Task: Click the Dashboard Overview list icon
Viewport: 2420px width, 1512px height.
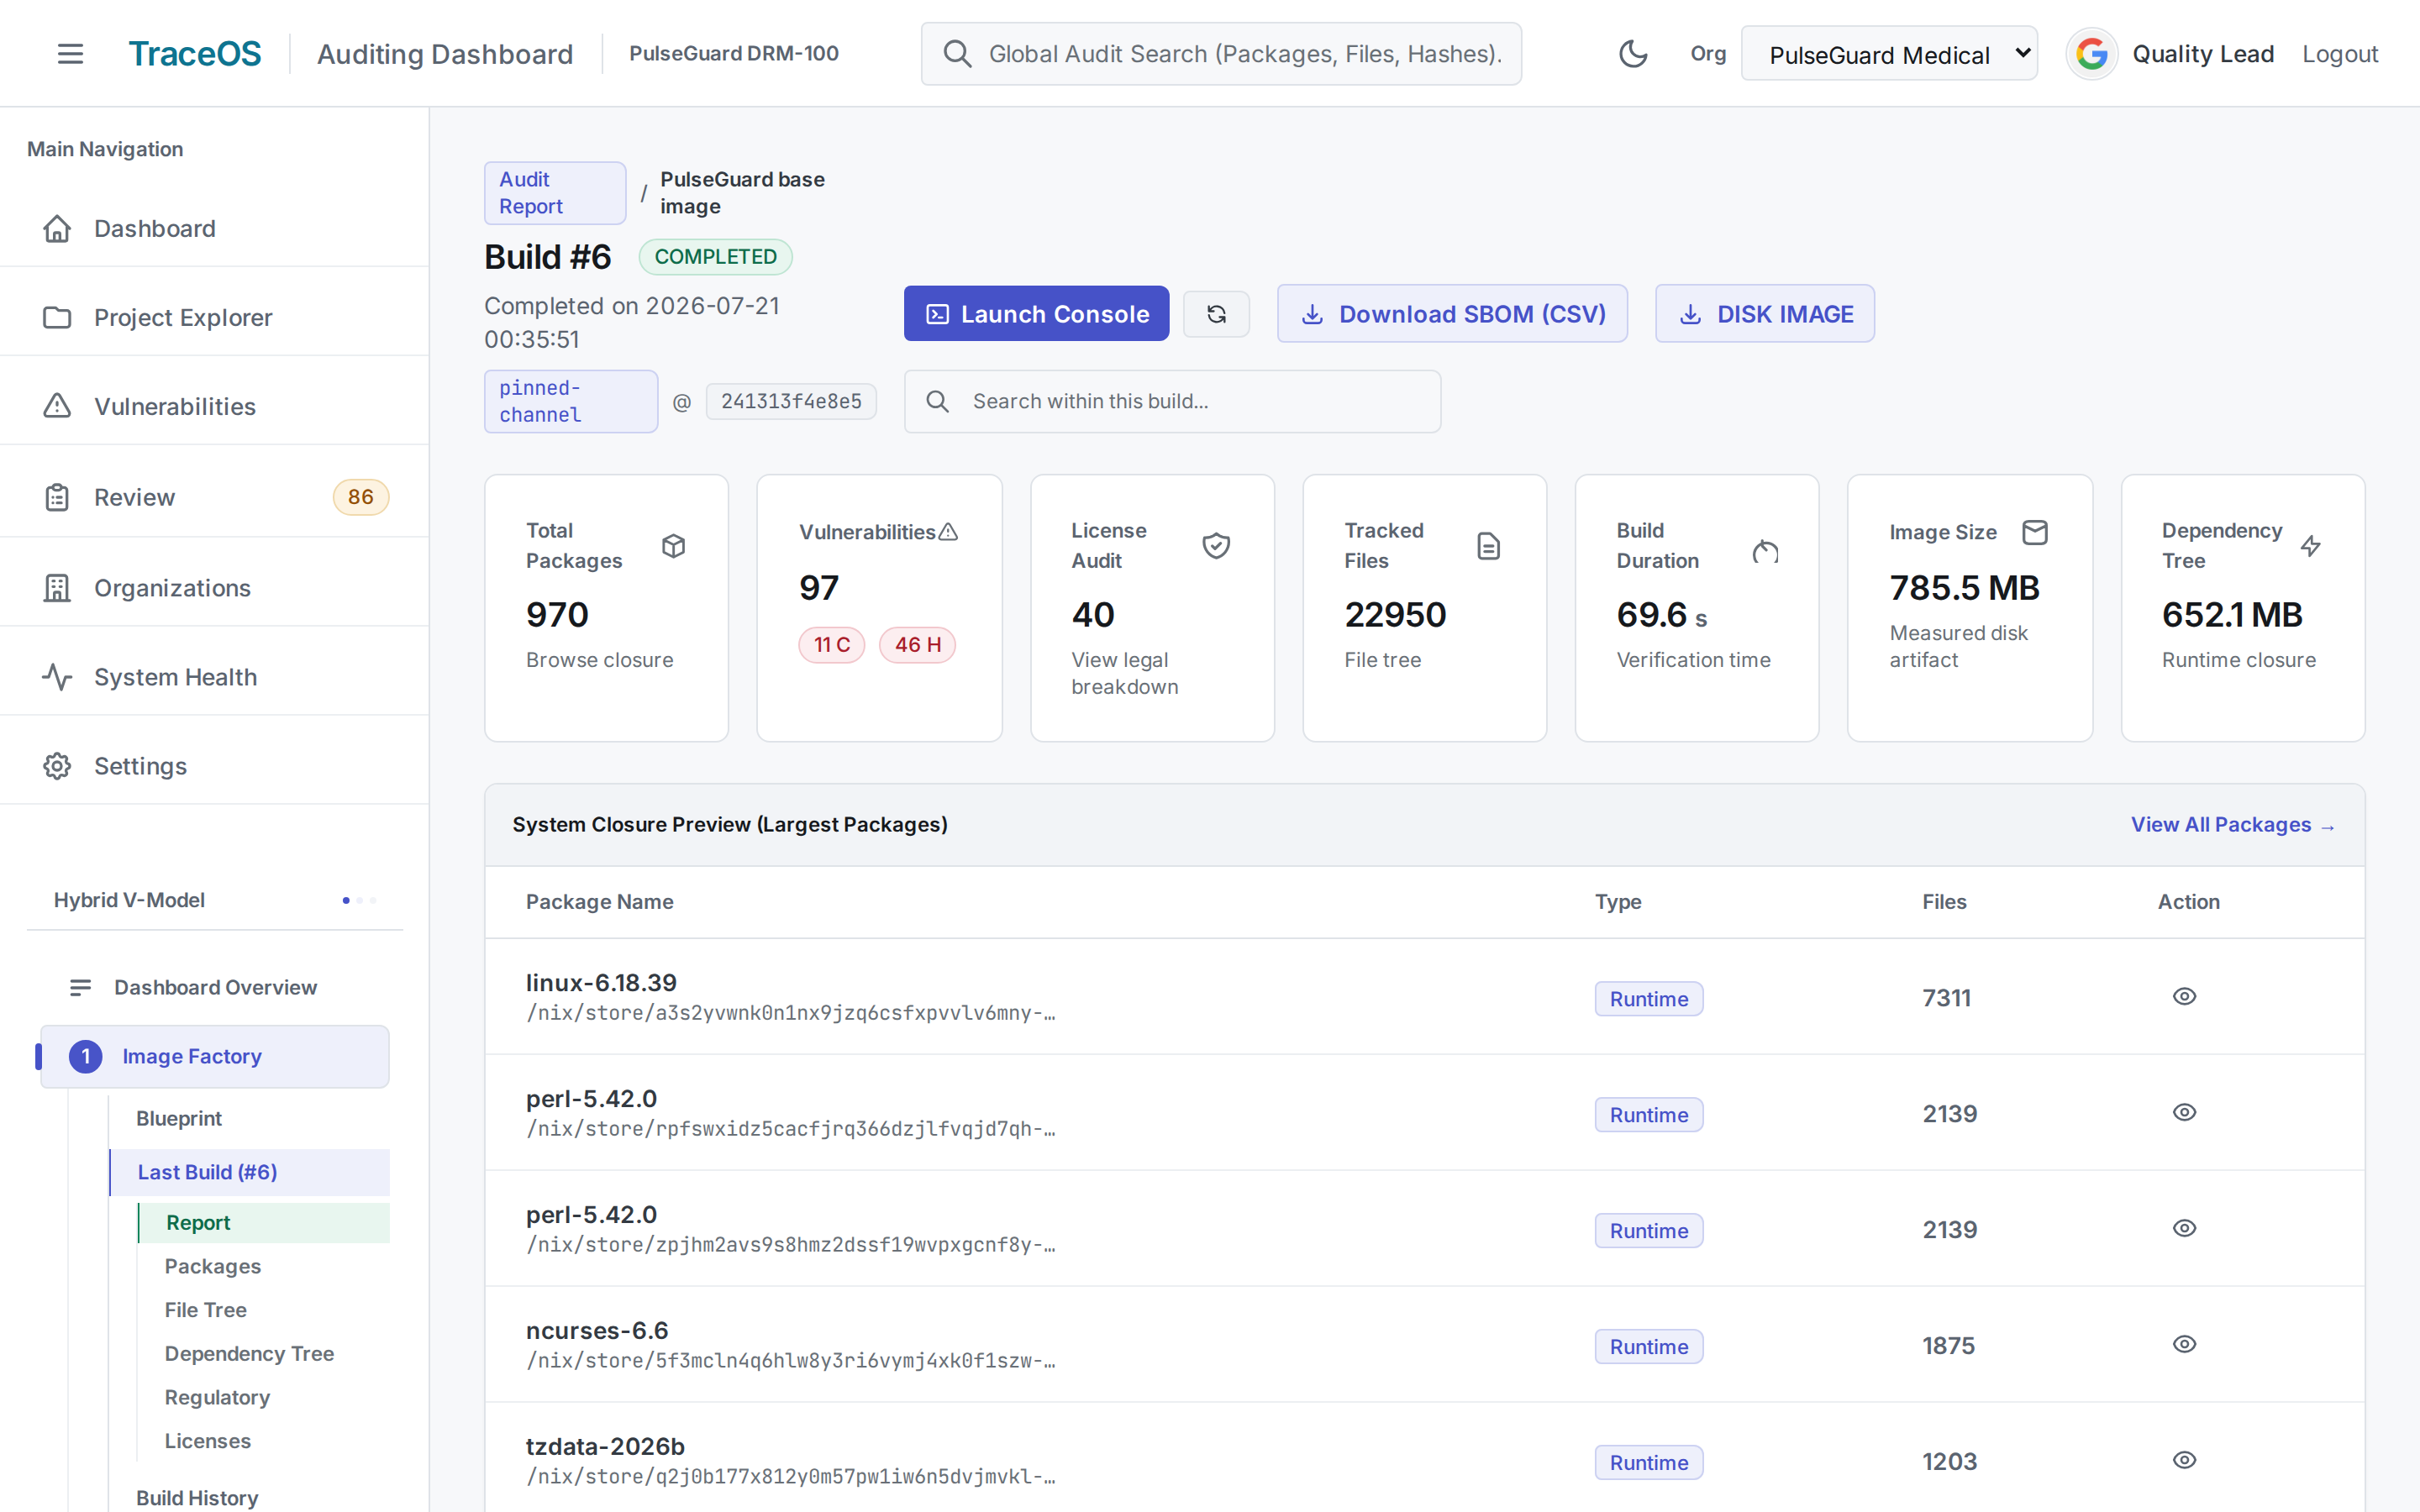Action: [81, 987]
